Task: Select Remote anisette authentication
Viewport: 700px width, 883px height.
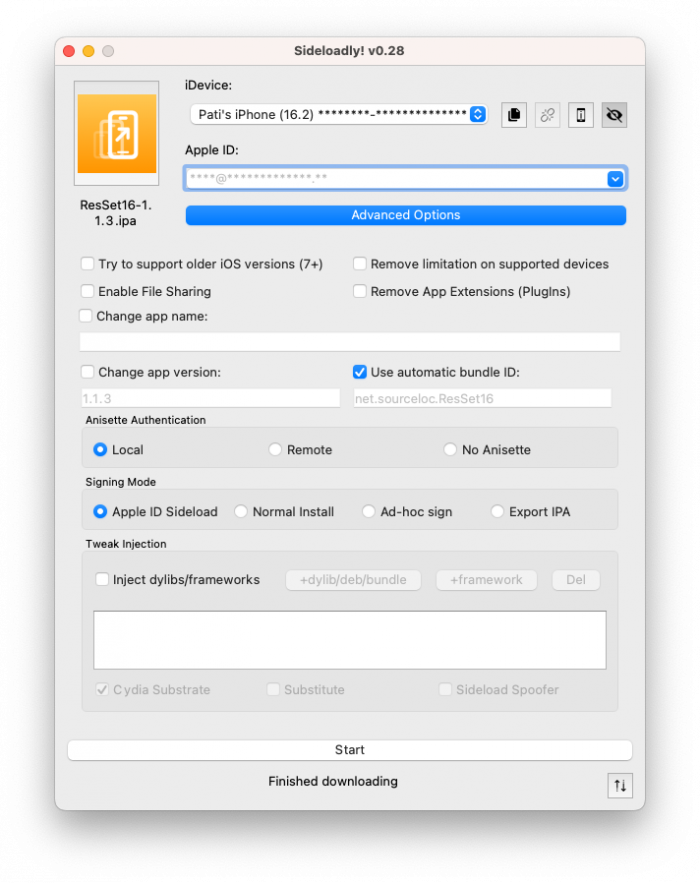Action: 275,449
